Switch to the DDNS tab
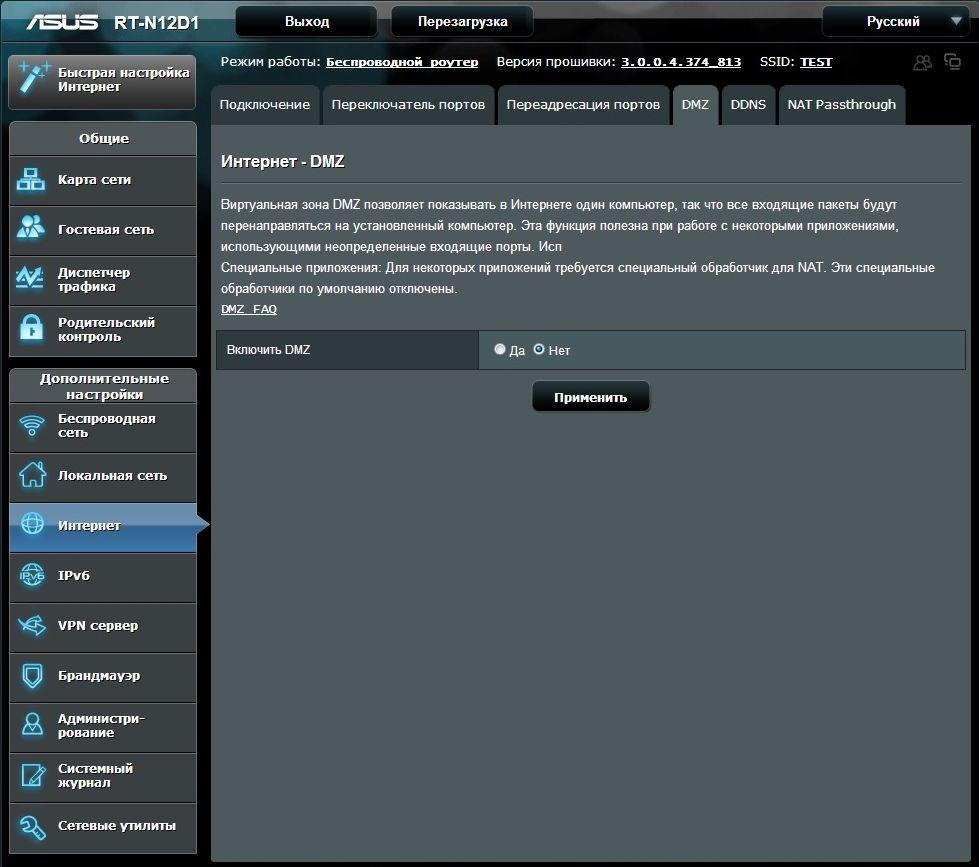 click(x=748, y=105)
